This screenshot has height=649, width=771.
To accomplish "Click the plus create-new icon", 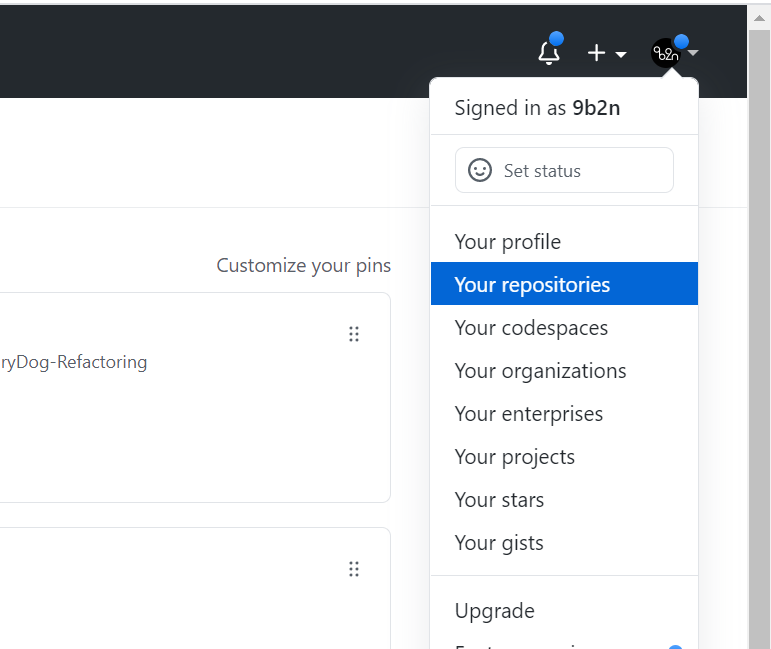I will pos(596,53).
